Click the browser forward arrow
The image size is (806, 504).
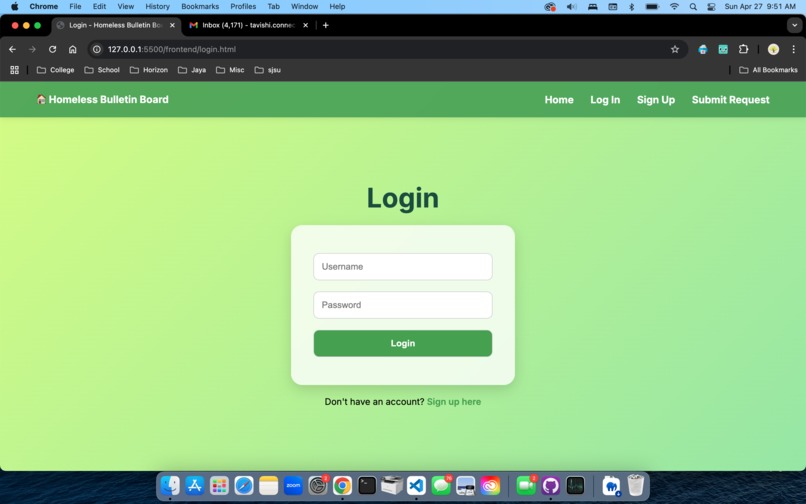click(x=32, y=49)
